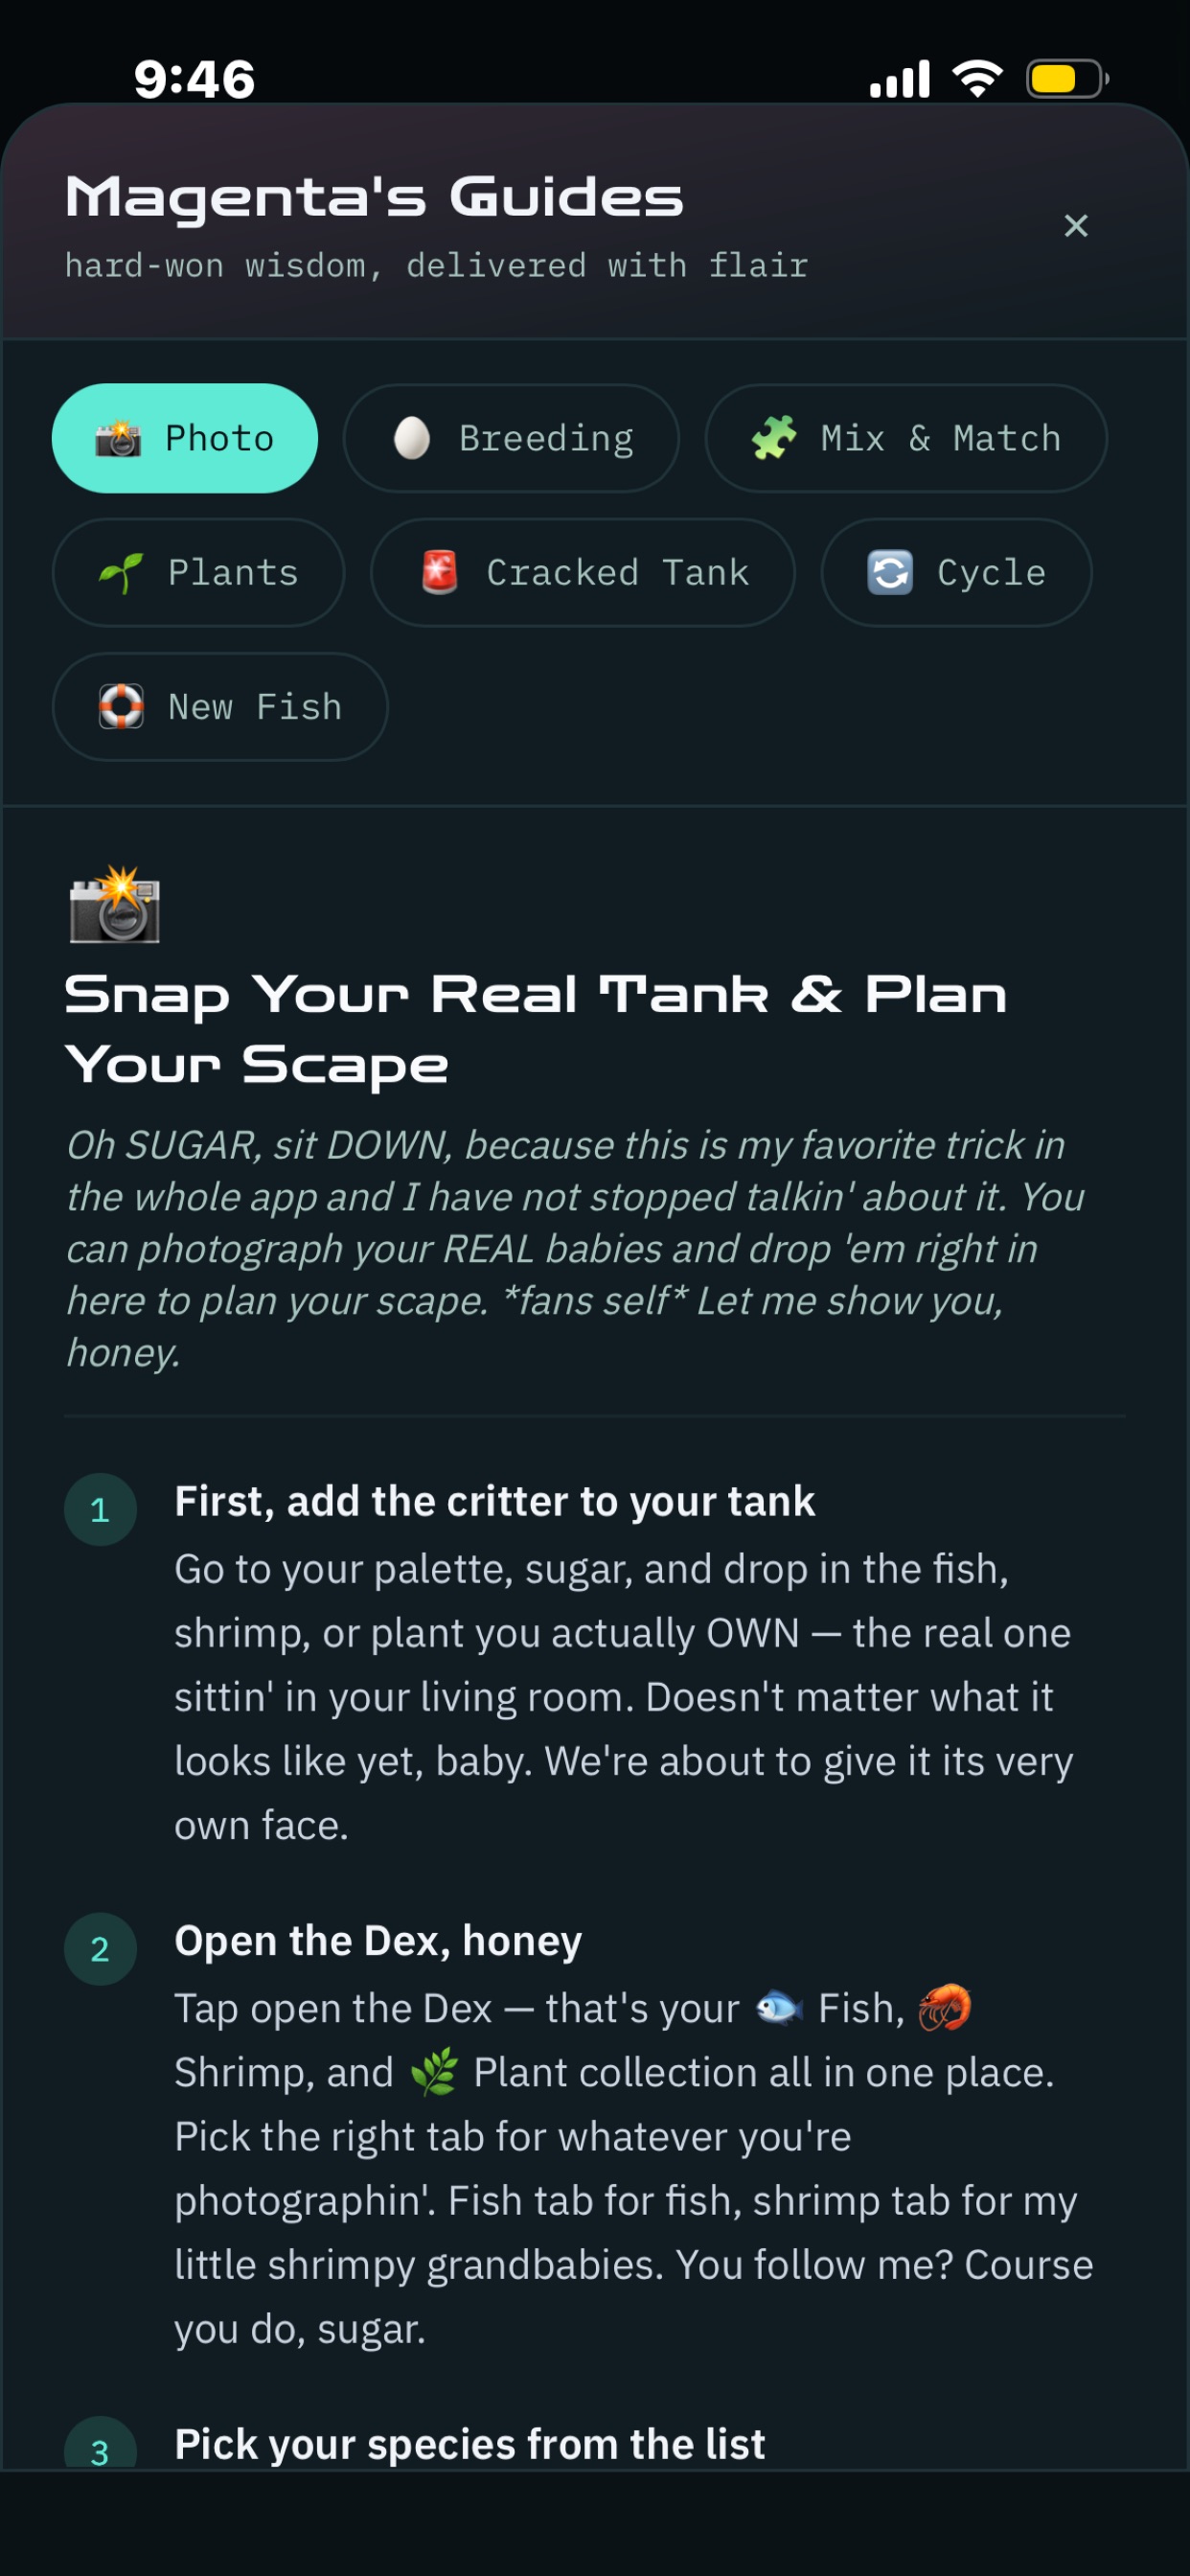Open the Cycle guide tab
1190x2576 pixels.
coord(956,572)
